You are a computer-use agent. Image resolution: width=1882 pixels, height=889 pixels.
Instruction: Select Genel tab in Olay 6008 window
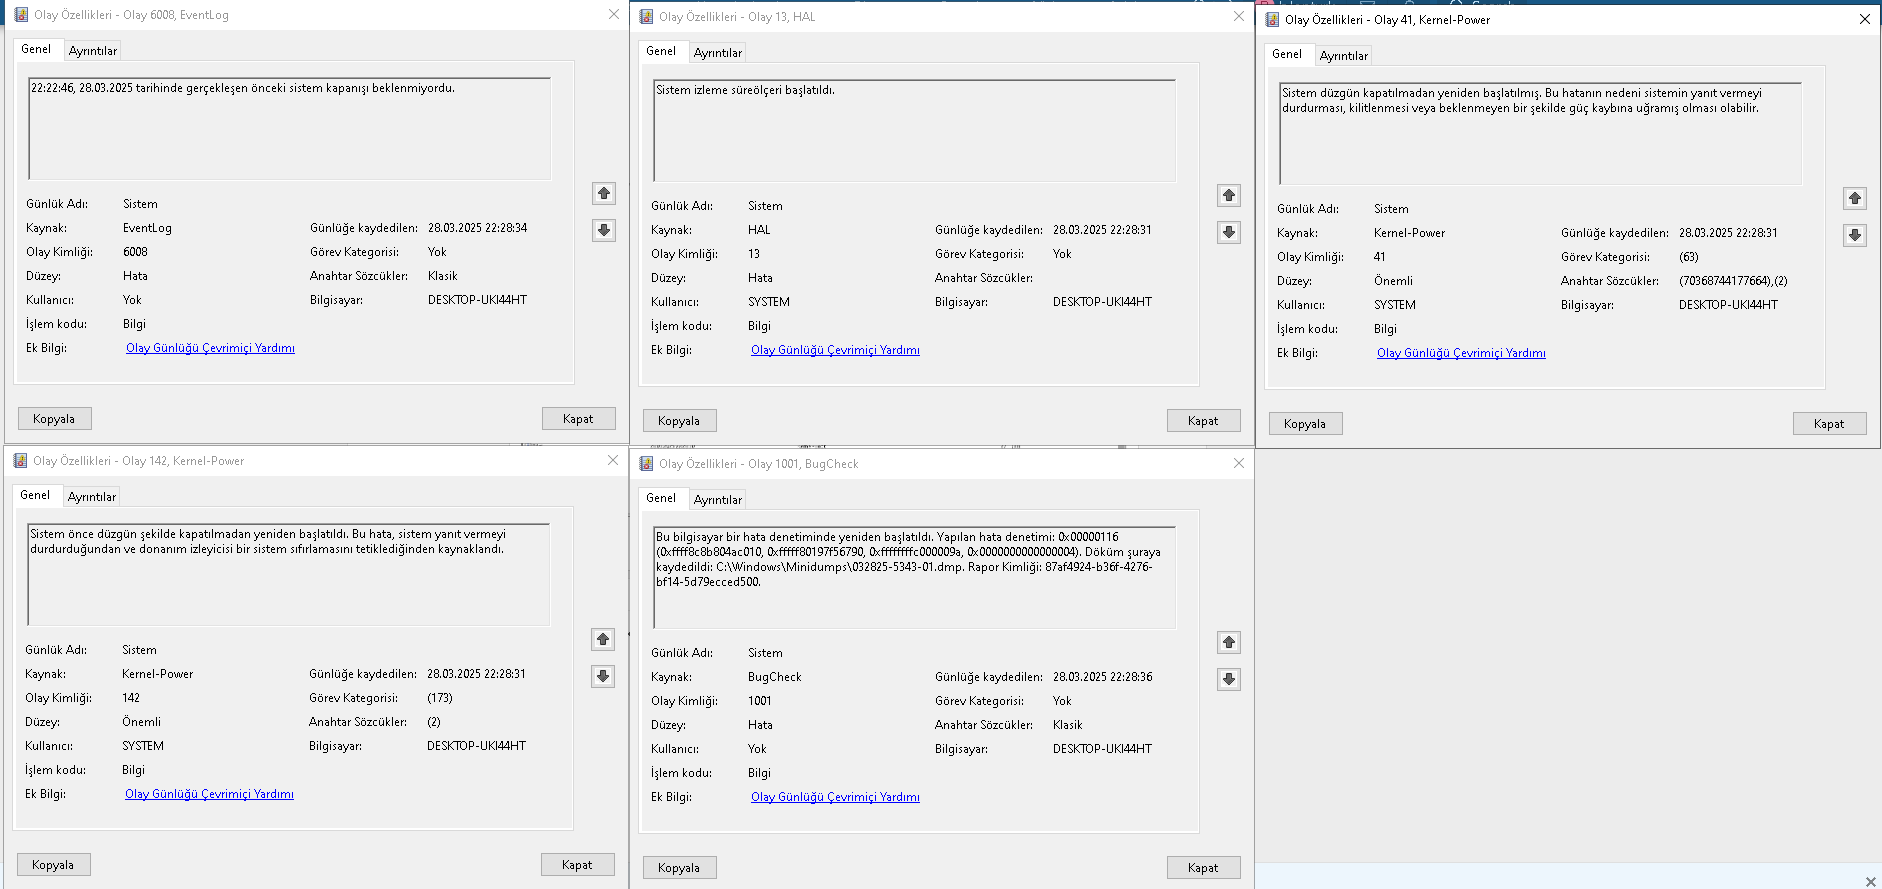tap(36, 49)
